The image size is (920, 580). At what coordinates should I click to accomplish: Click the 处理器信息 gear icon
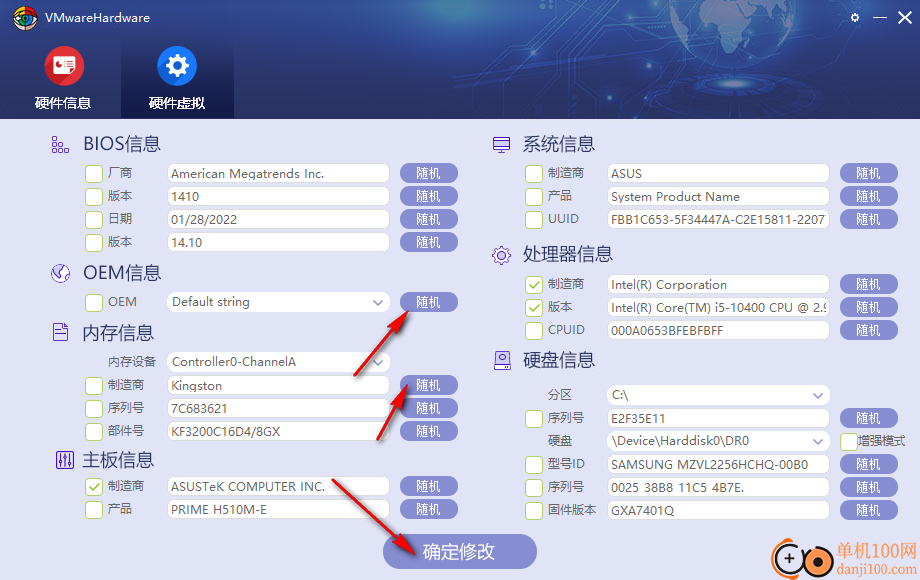(501, 255)
